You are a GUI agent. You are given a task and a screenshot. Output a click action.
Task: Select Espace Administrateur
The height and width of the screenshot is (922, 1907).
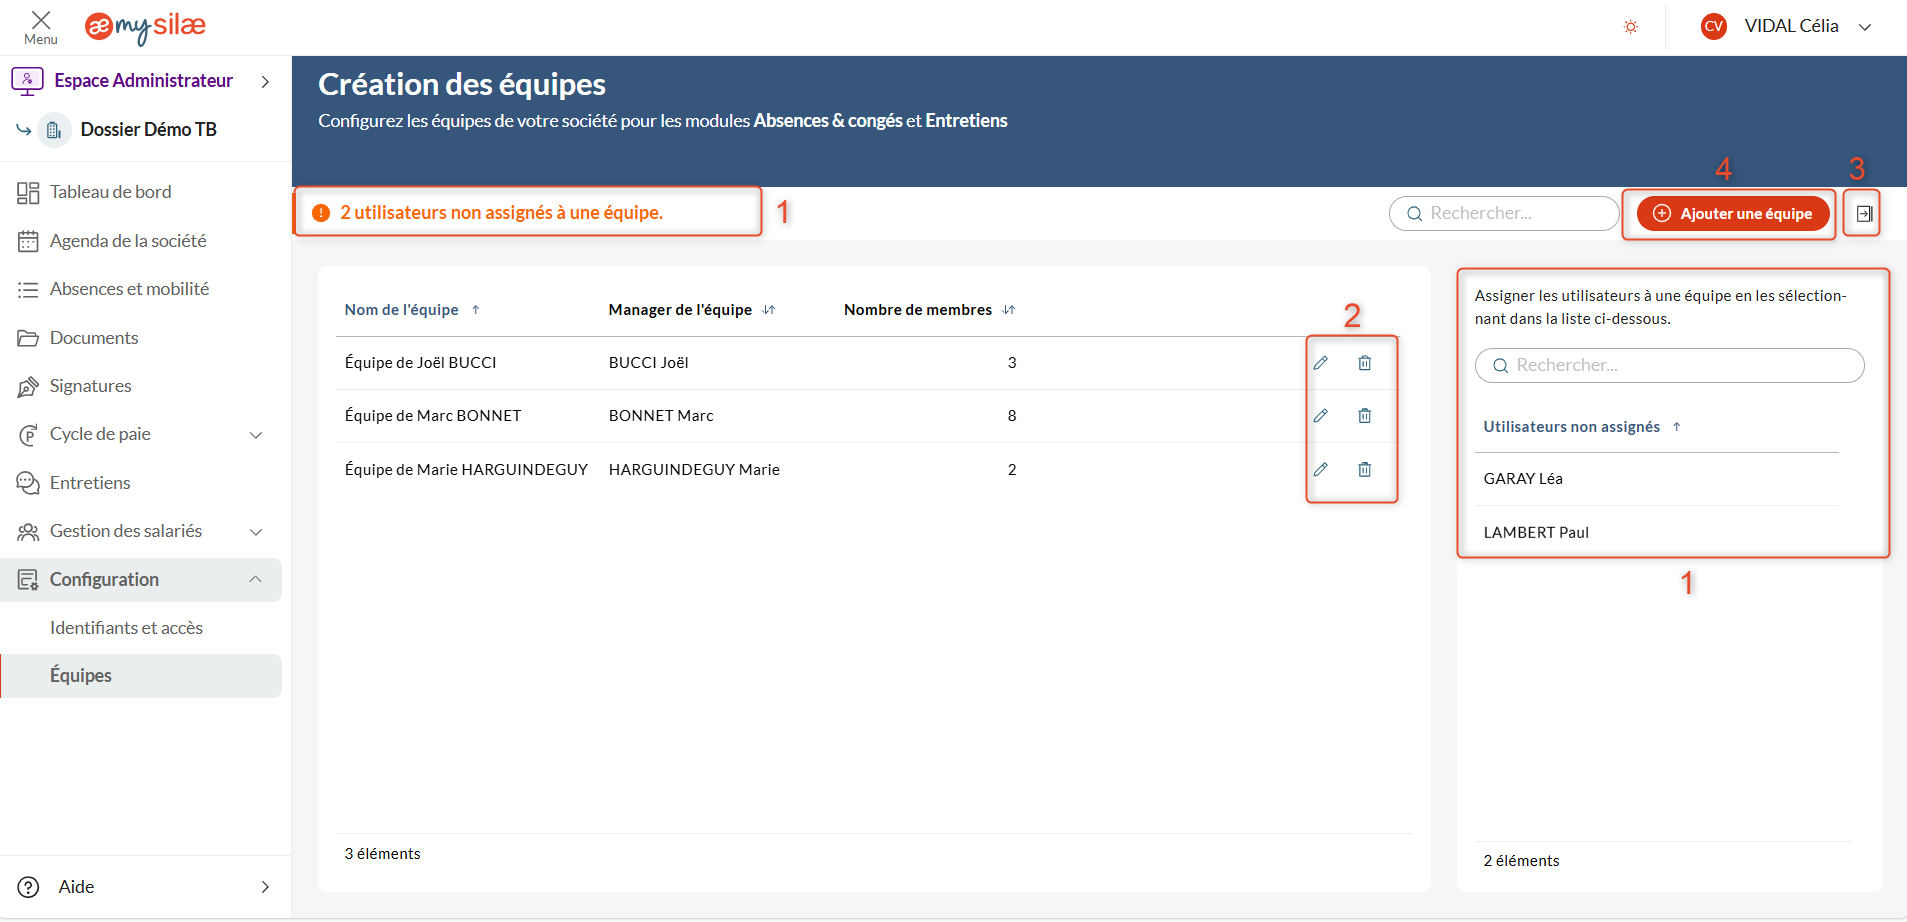143,80
